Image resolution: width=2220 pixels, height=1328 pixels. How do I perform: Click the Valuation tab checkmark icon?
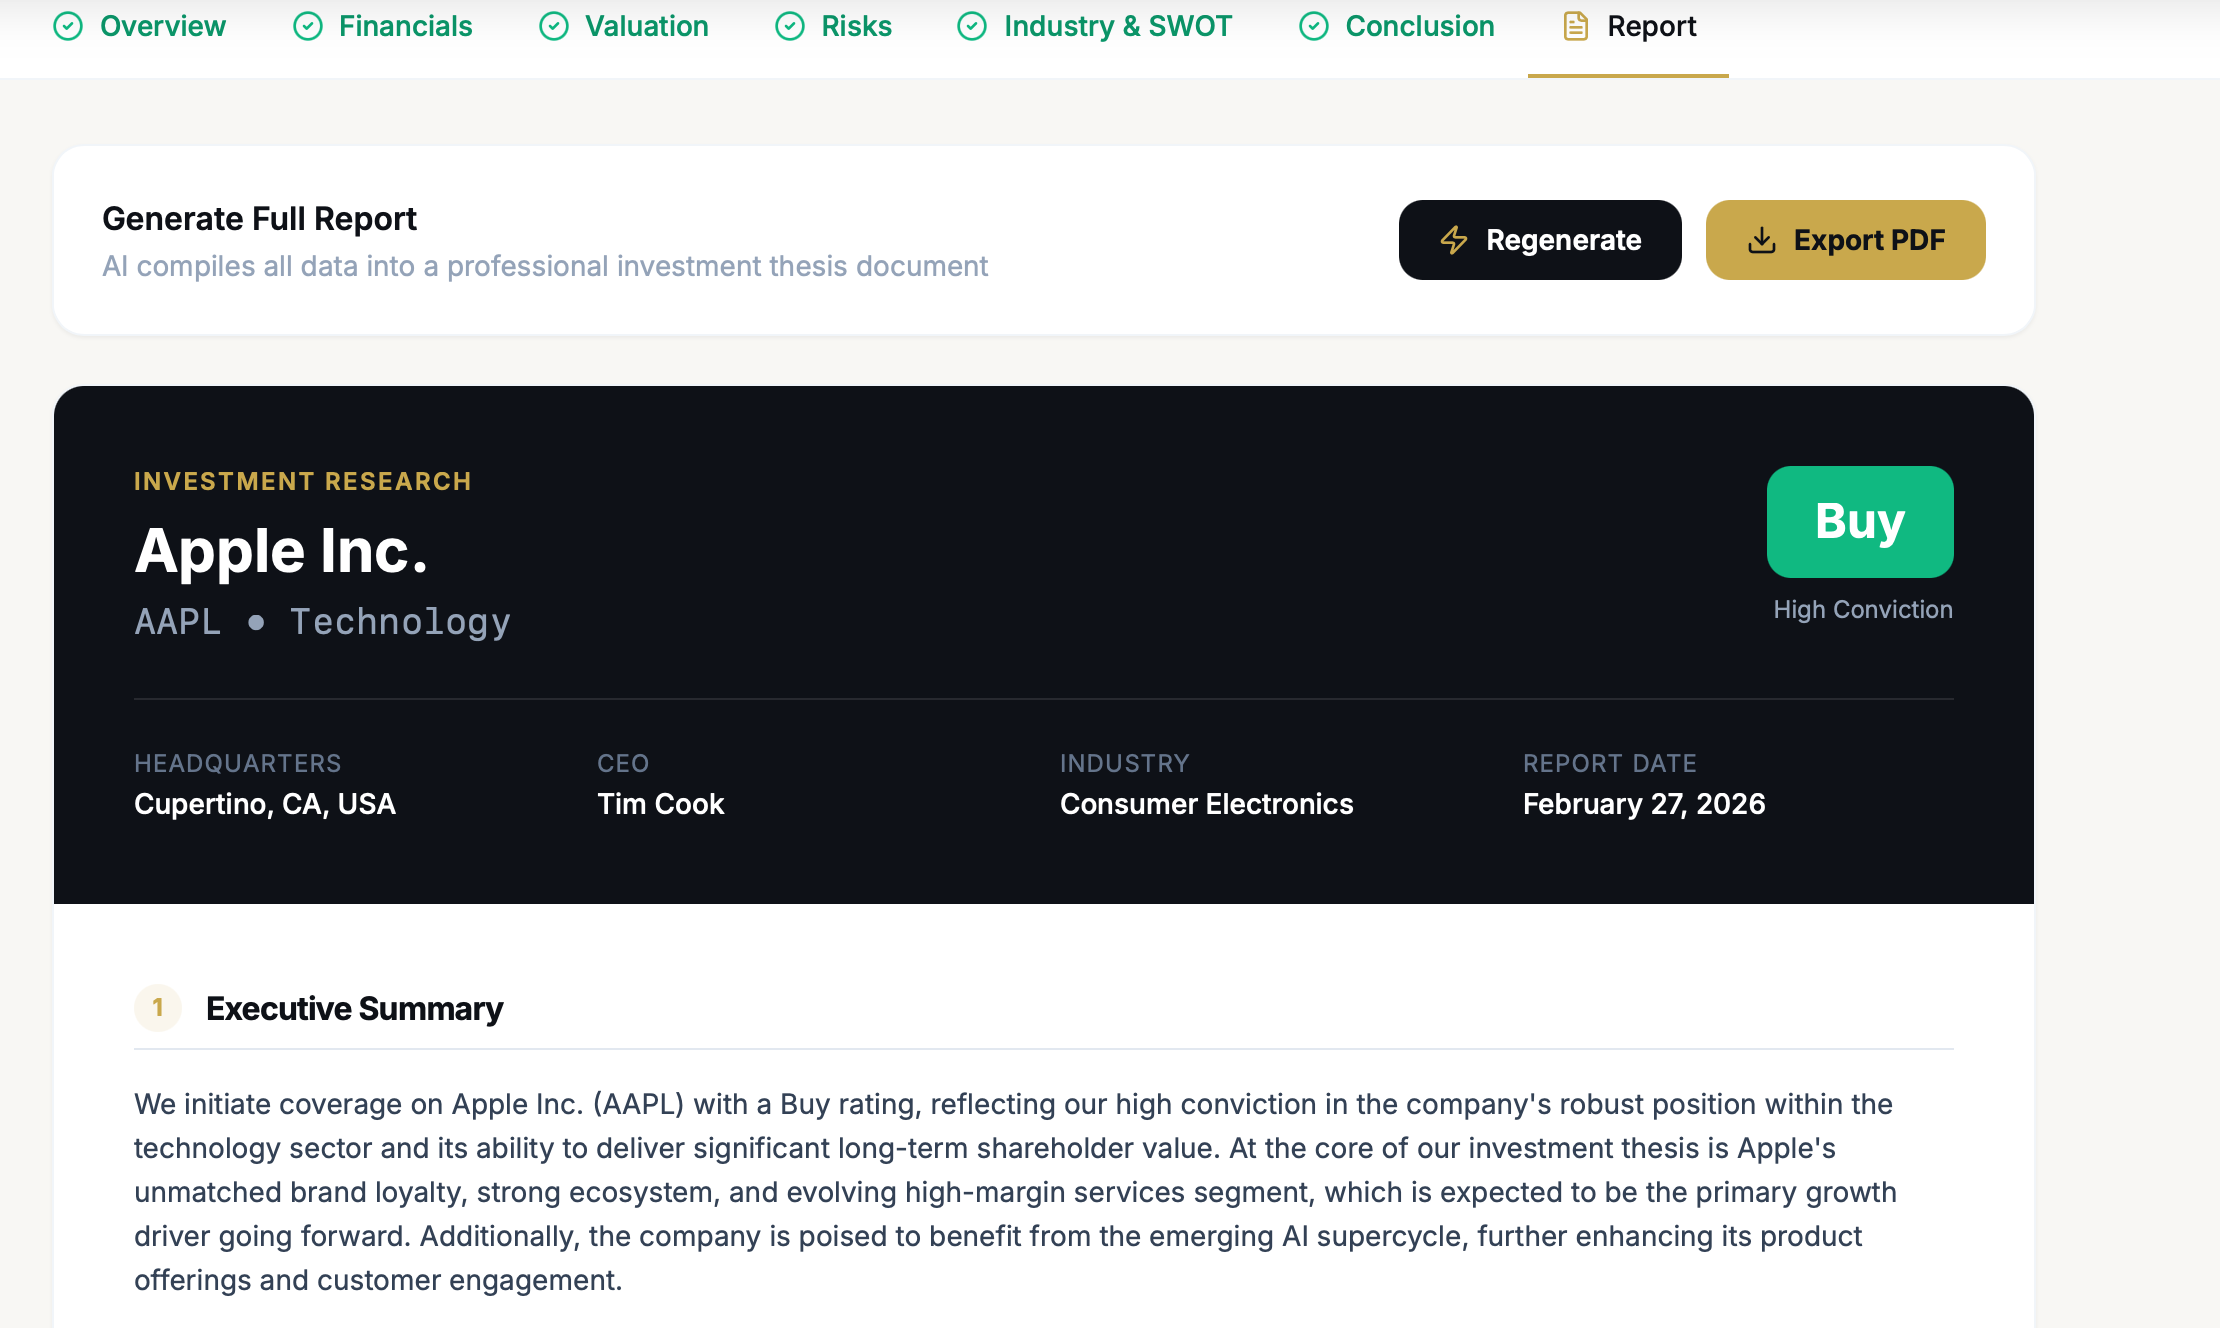[x=554, y=26]
